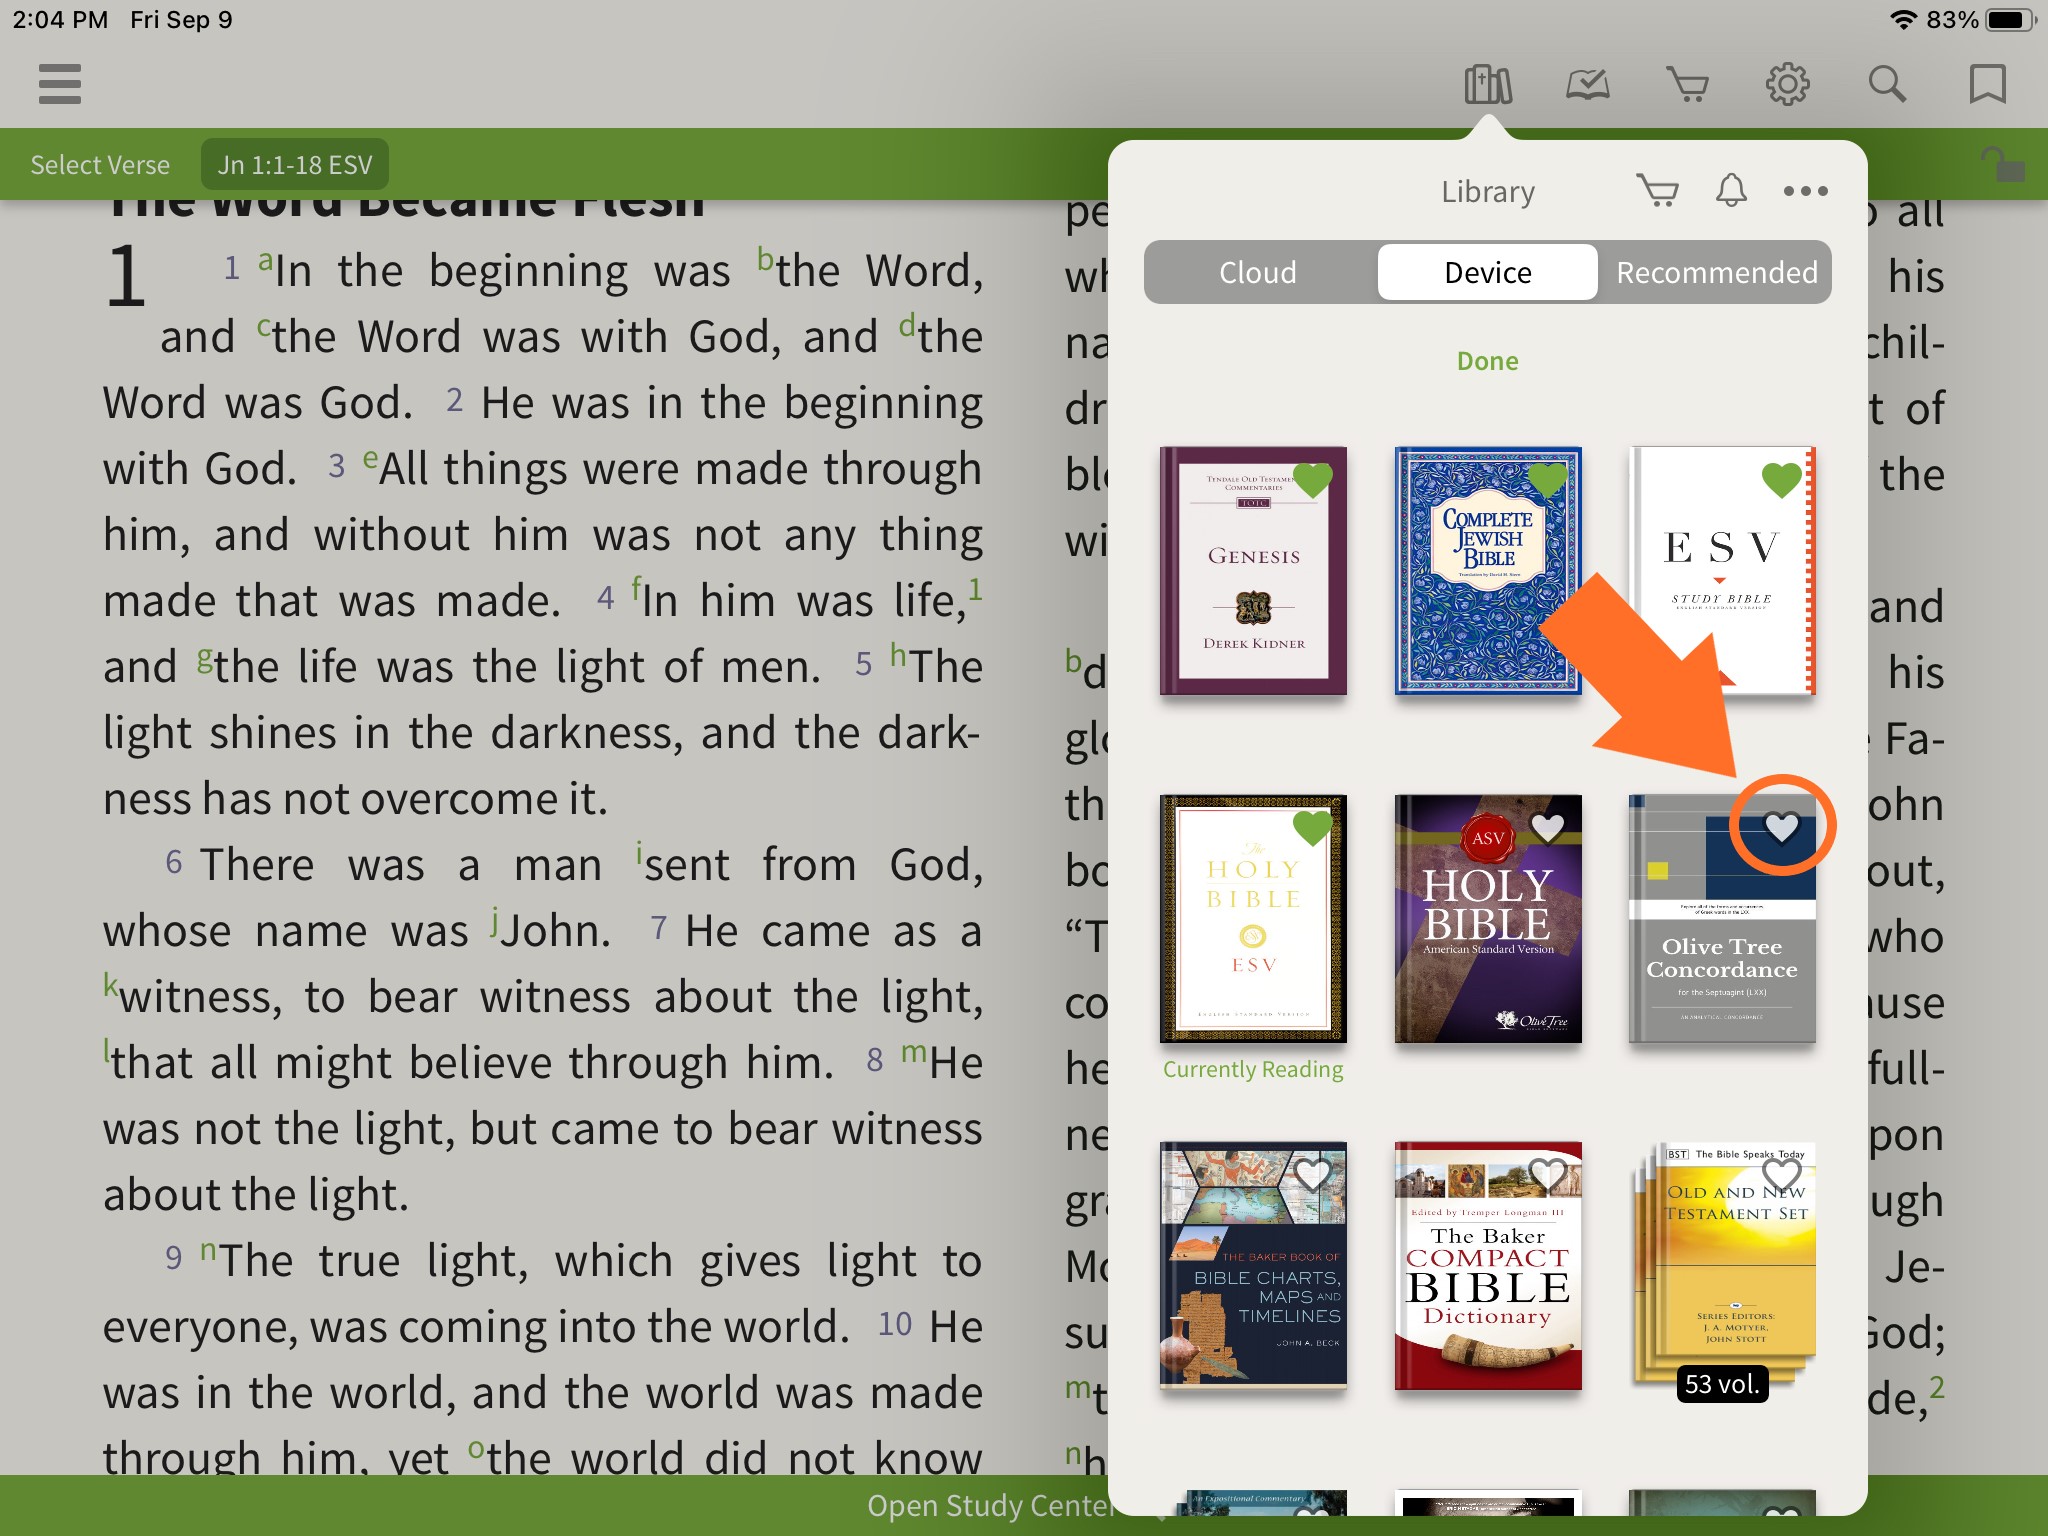Tap the battery indicator in status bar

click(x=2012, y=20)
